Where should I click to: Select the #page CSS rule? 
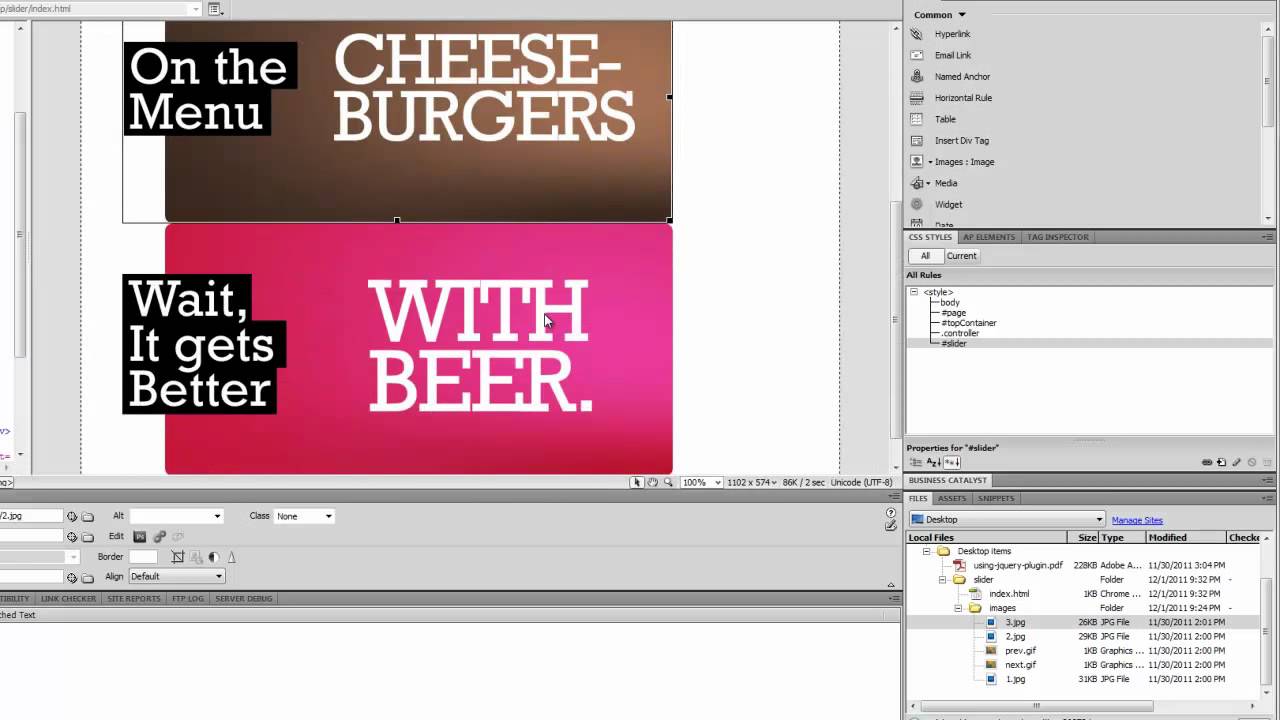(953, 313)
